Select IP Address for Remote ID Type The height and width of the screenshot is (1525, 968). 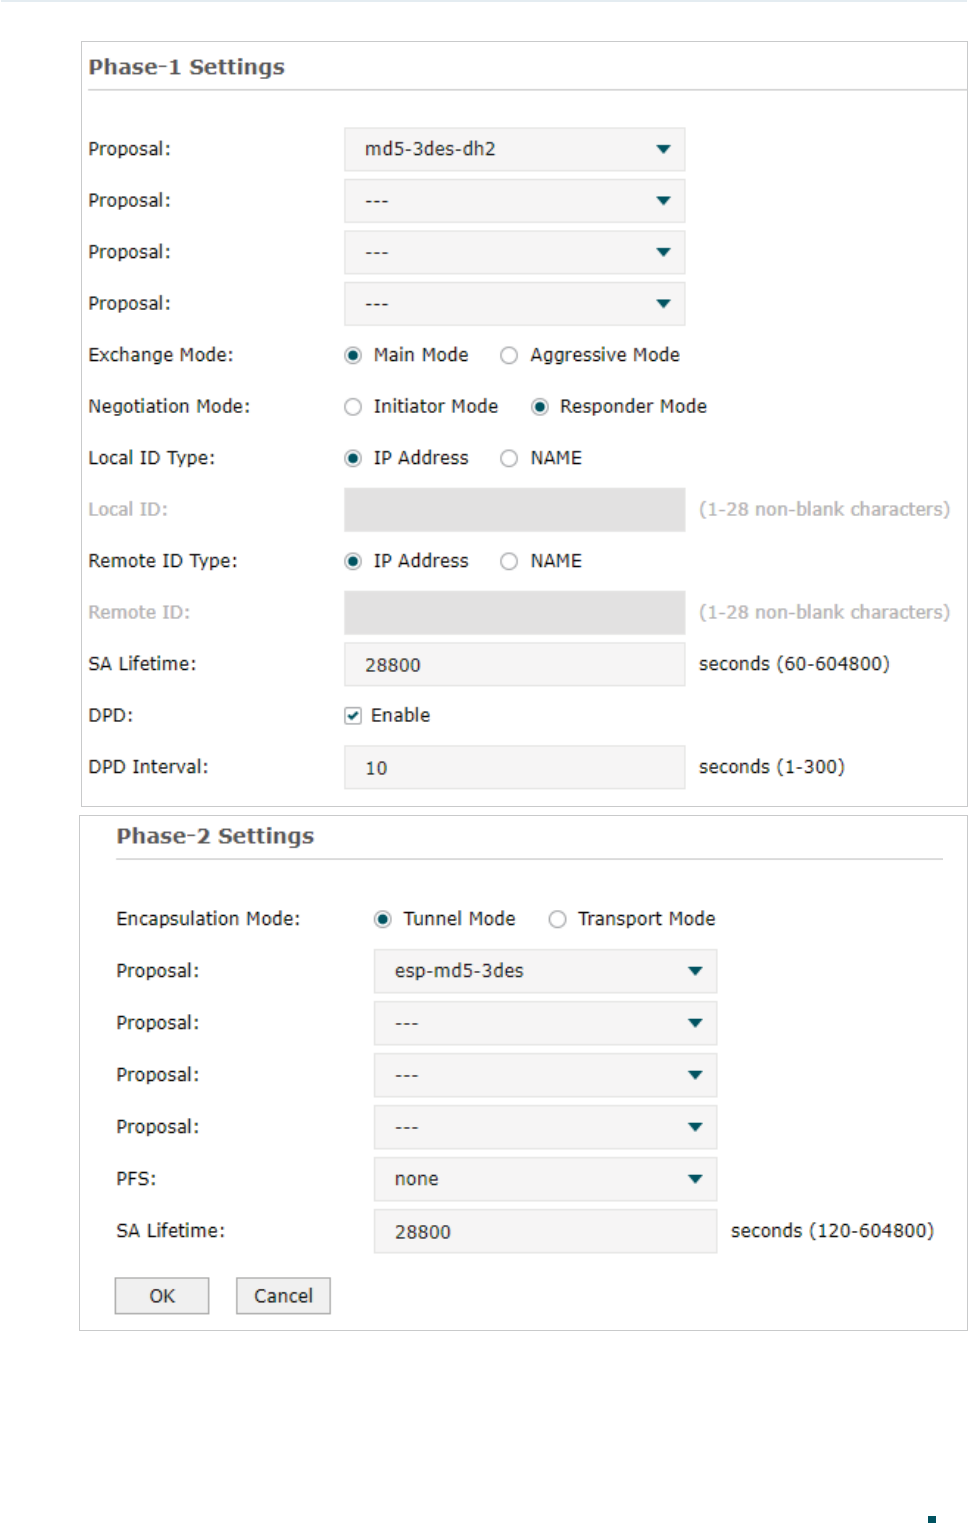point(353,562)
